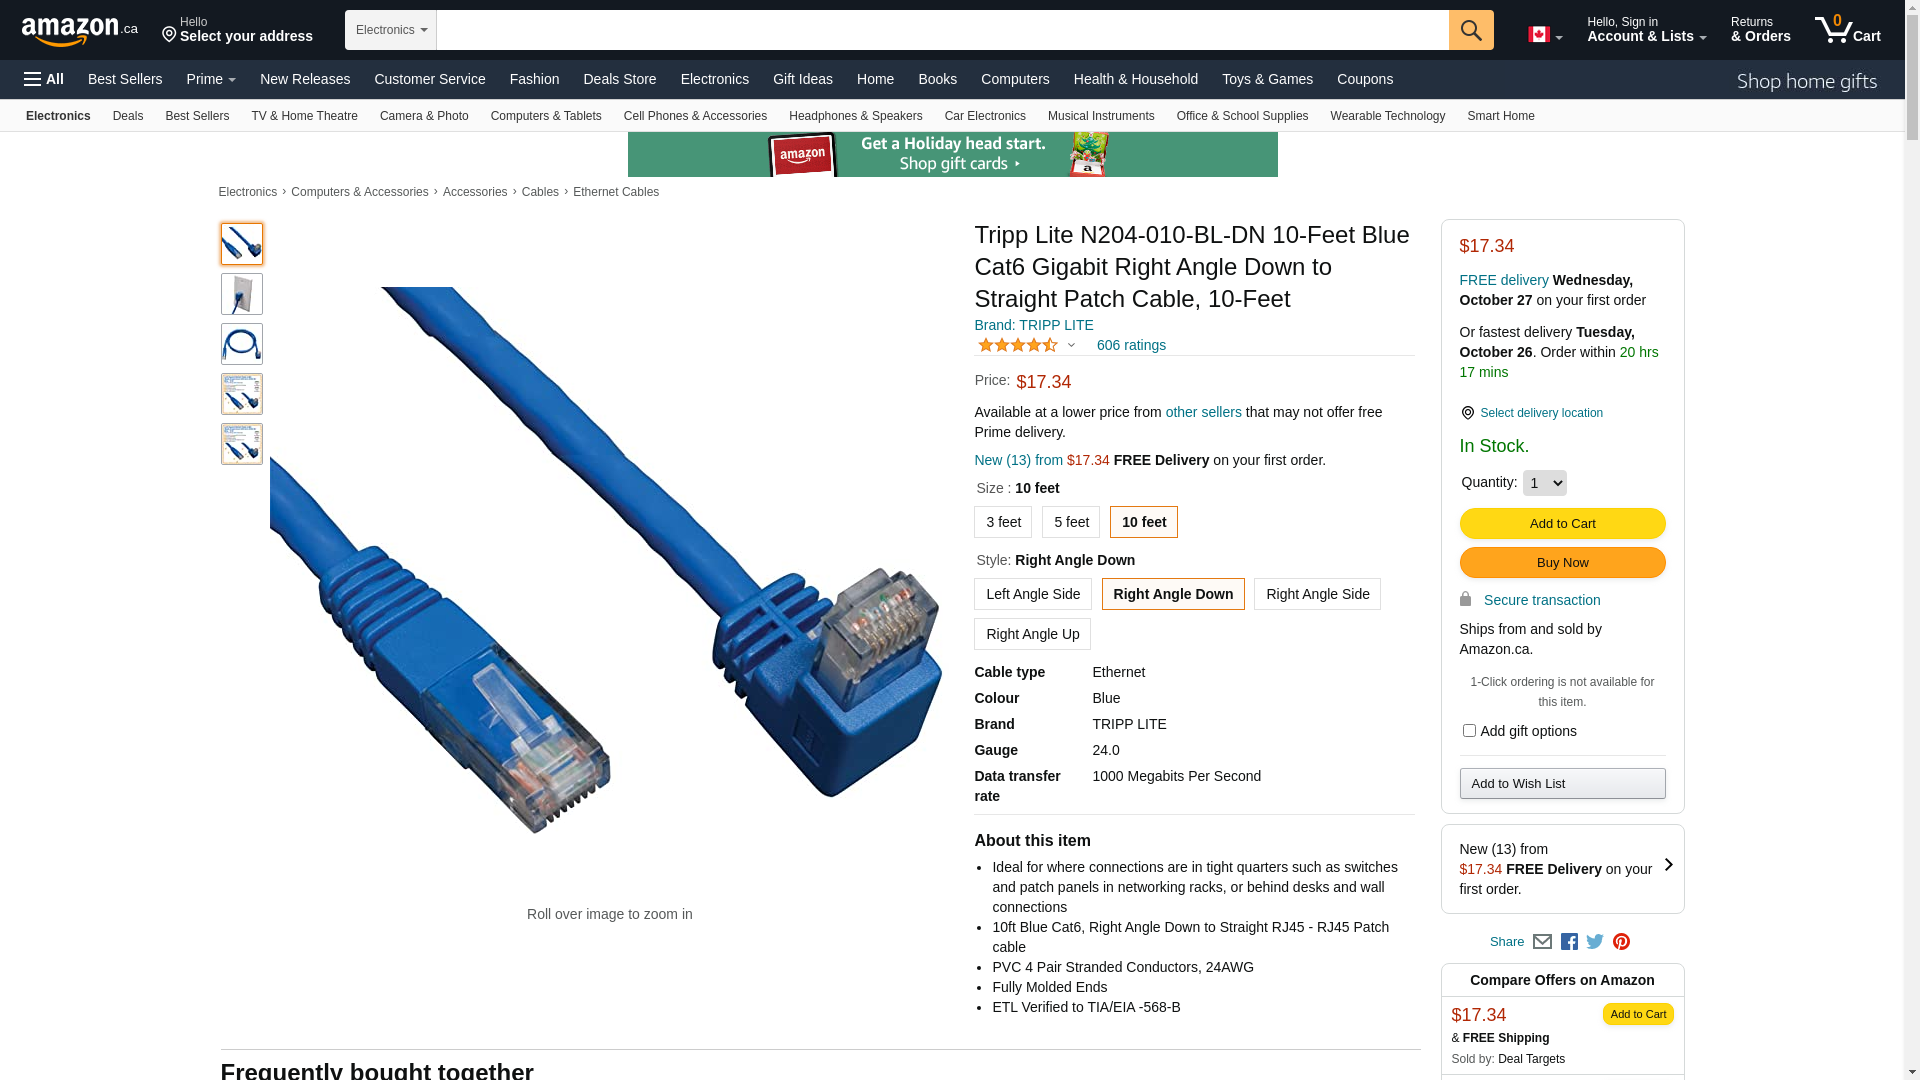Viewport: 1920px width, 1080px height.
Task: Click the search magnifier button
Action: 1471,30
